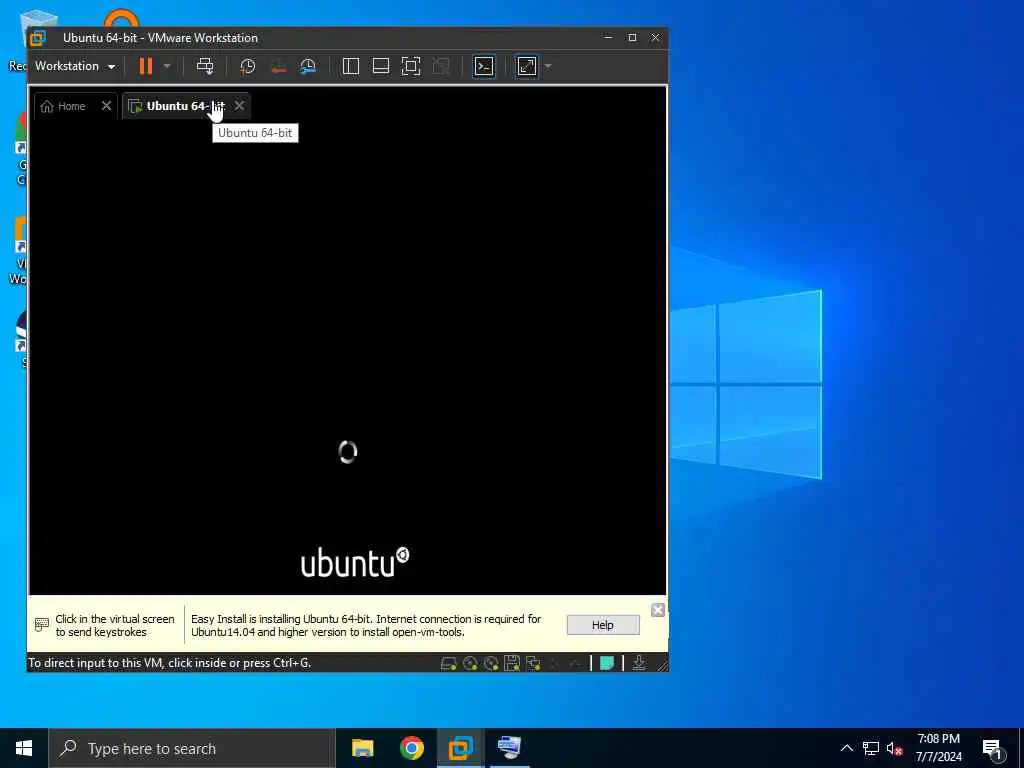Click the muted volume tray icon
This screenshot has width=1024, height=768.
(x=895, y=748)
